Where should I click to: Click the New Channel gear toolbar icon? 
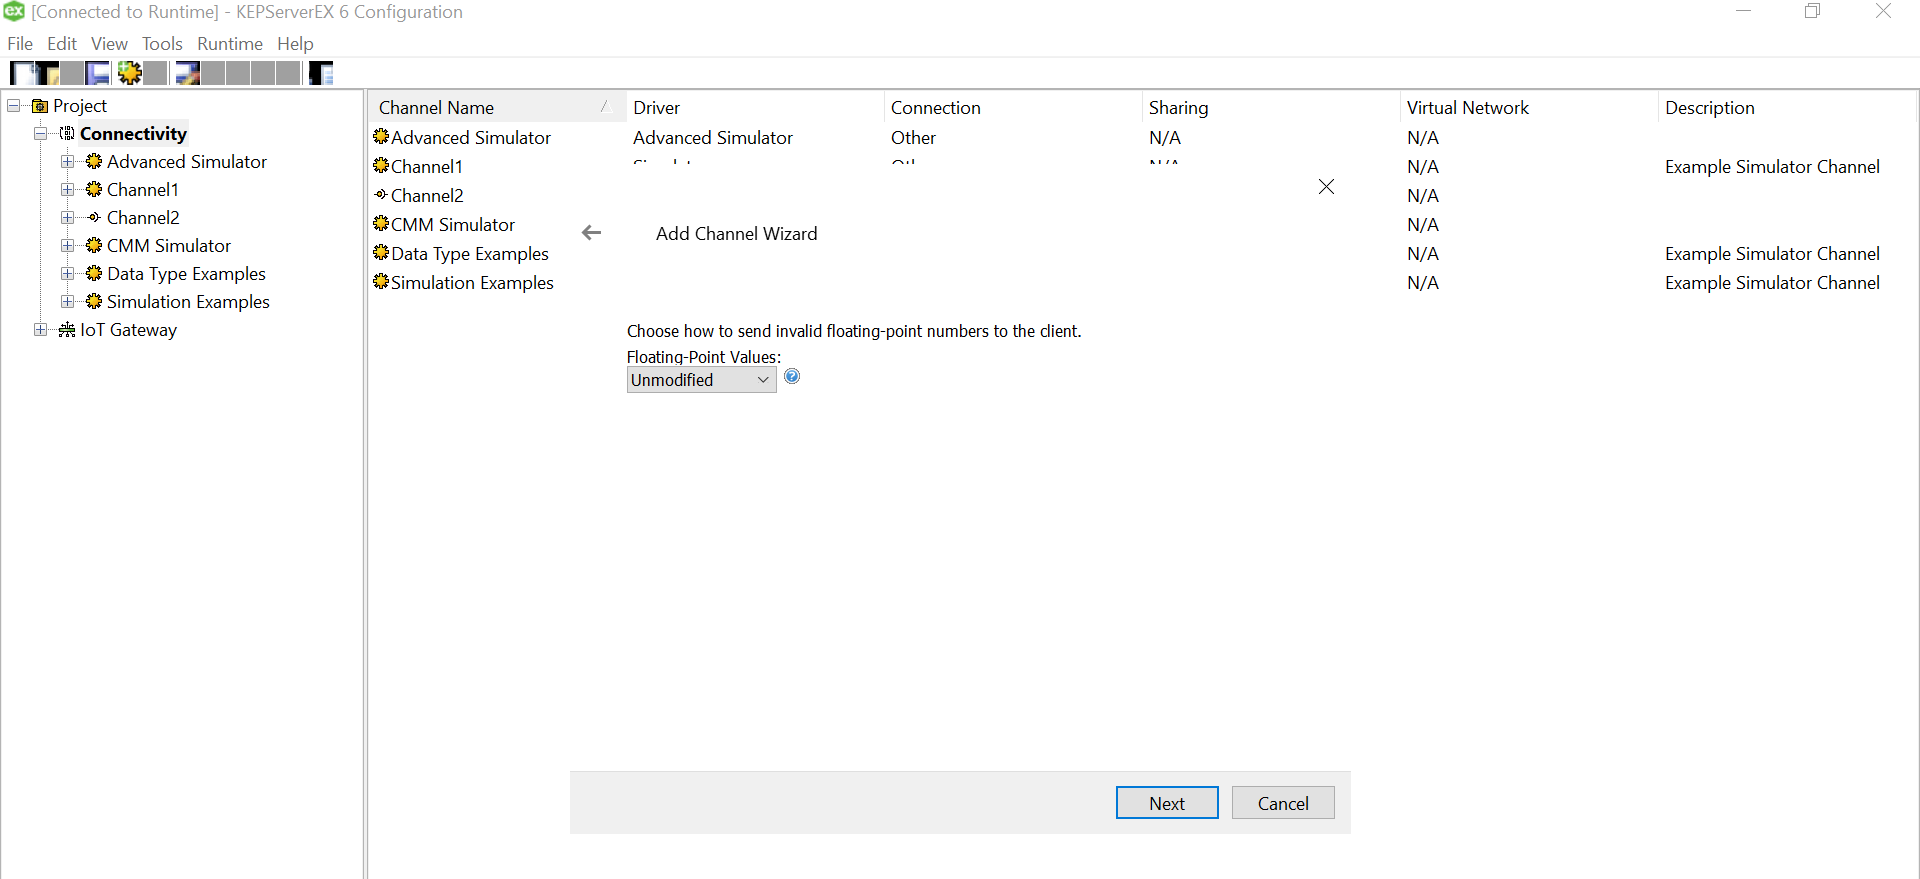[x=130, y=73]
